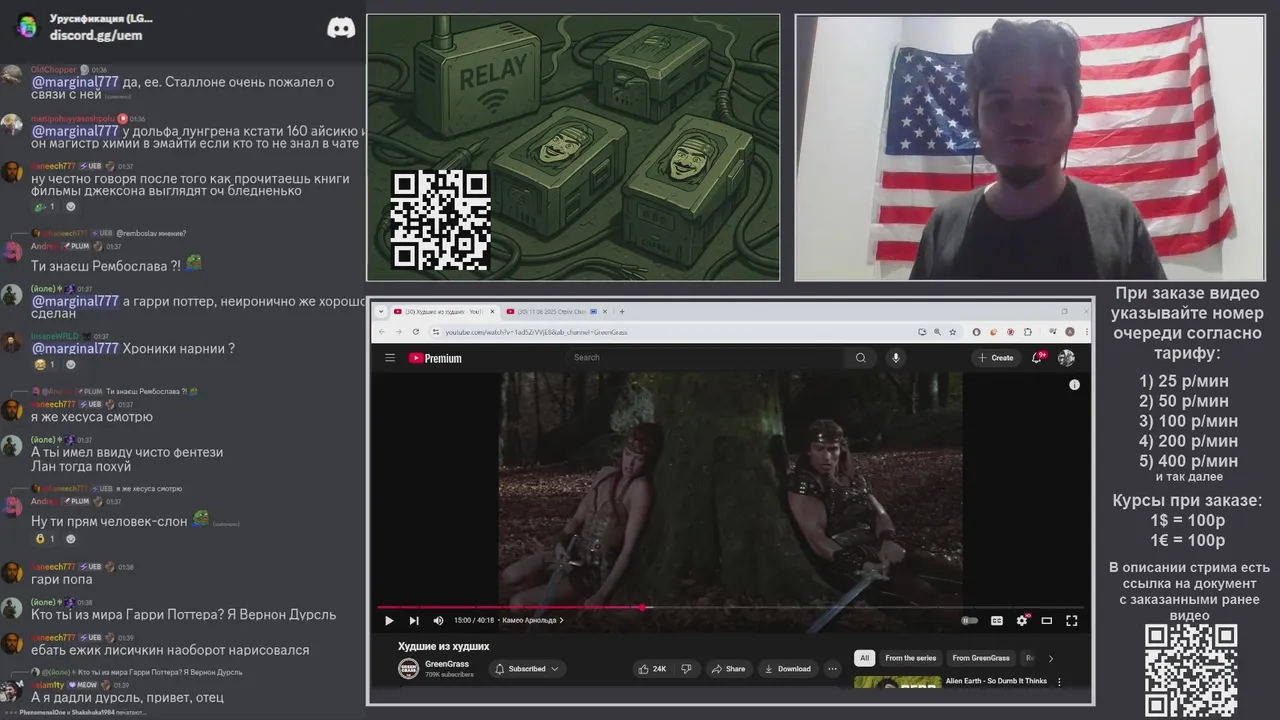Click the QR code under tariff text
1280x720 pixels.
tap(1191, 671)
